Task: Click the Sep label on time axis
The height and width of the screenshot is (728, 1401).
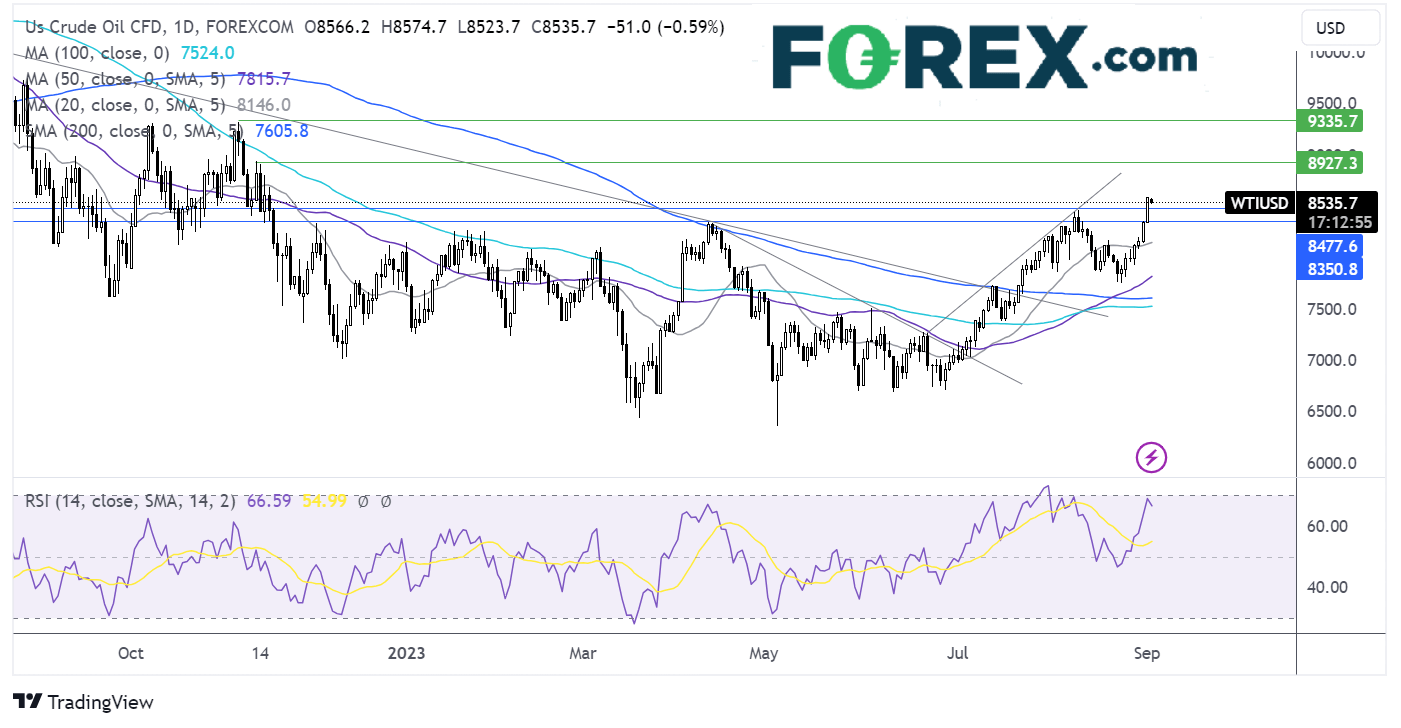Action: tap(1148, 653)
